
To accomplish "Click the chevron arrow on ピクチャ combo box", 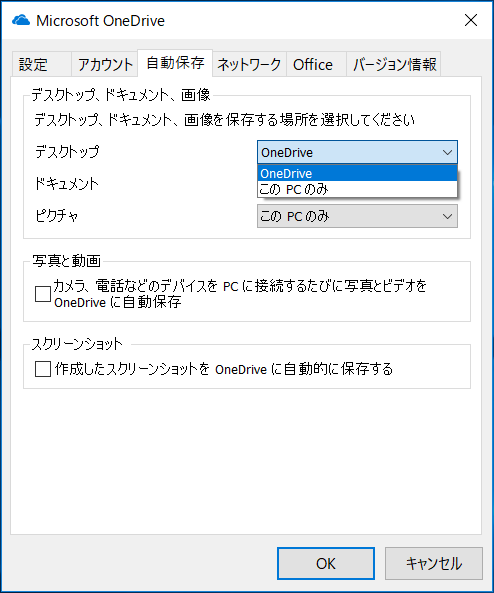I will [447, 216].
